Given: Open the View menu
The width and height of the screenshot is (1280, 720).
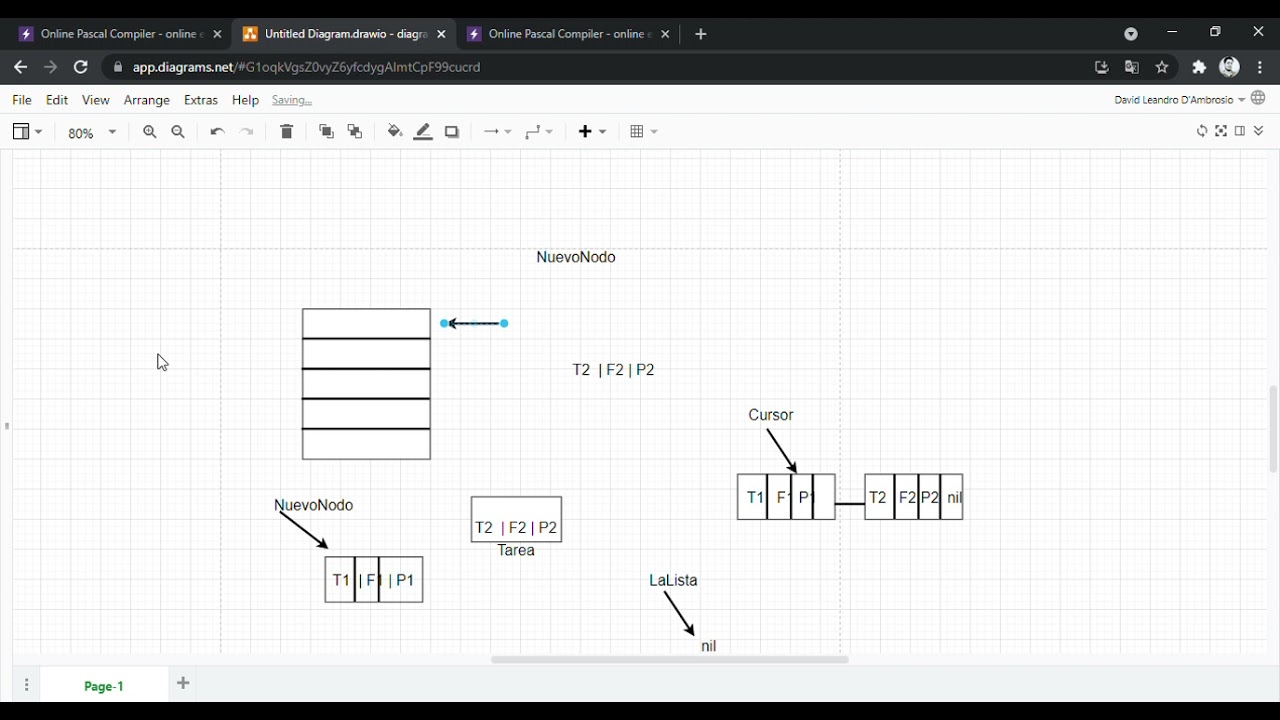Looking at the screenshot, I should (96, 100).
